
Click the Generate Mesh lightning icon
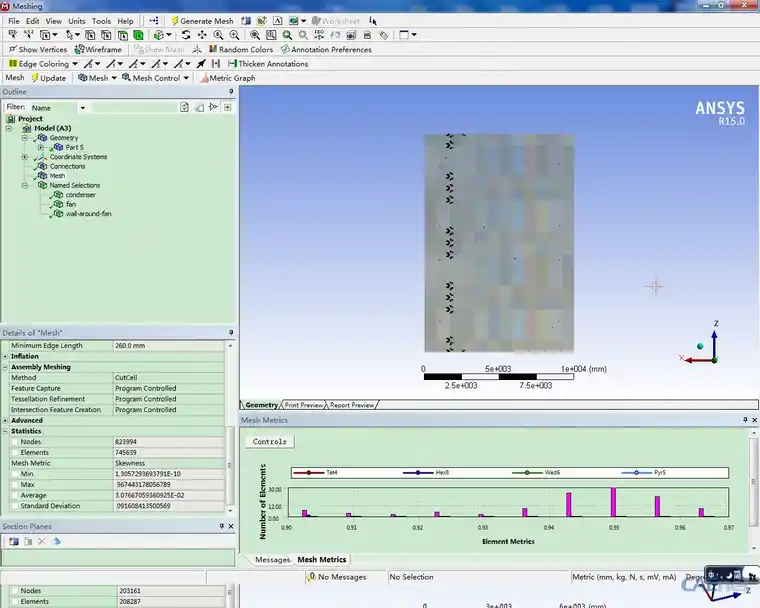click(x=175, y=21)
